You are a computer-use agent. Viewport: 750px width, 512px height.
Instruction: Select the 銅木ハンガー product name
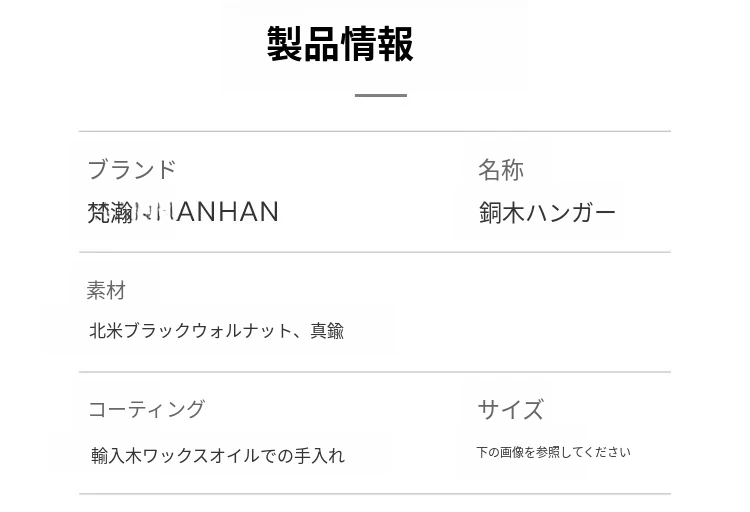pos(547,213)
